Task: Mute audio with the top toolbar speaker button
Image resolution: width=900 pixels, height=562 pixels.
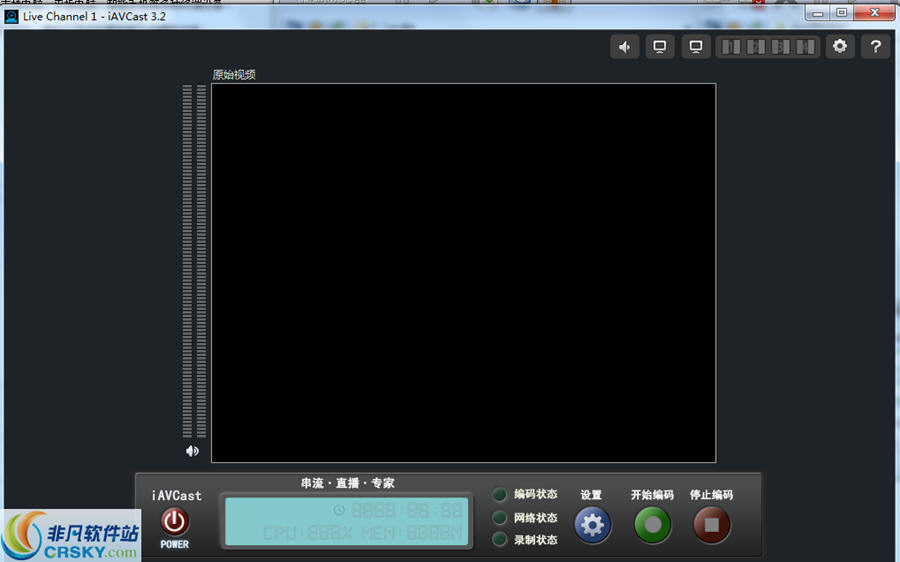Action: pos(624,46)
